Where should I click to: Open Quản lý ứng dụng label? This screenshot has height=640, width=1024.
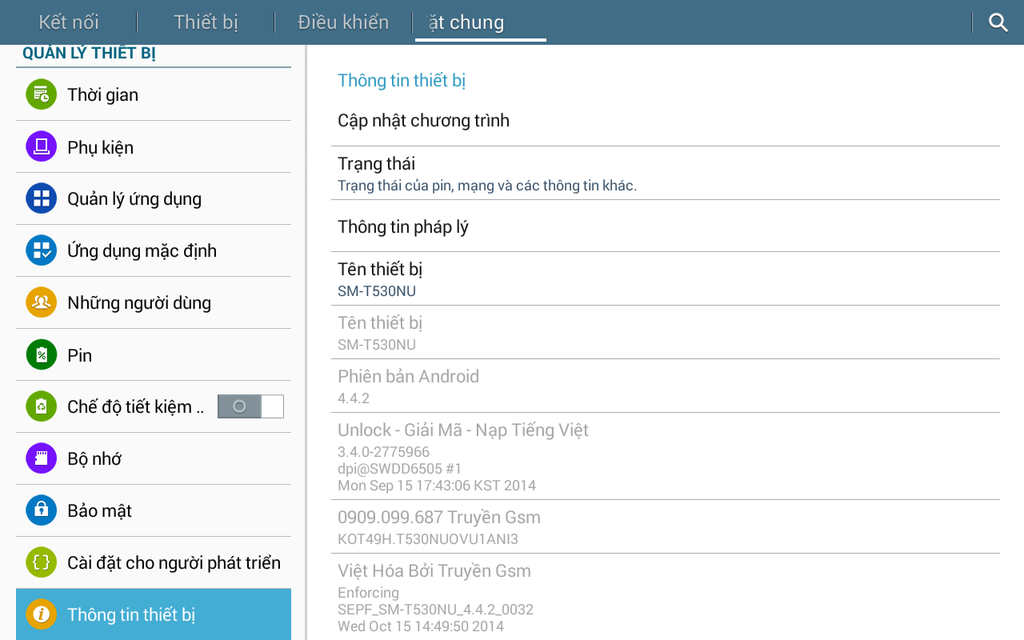[x=134, y=199]
